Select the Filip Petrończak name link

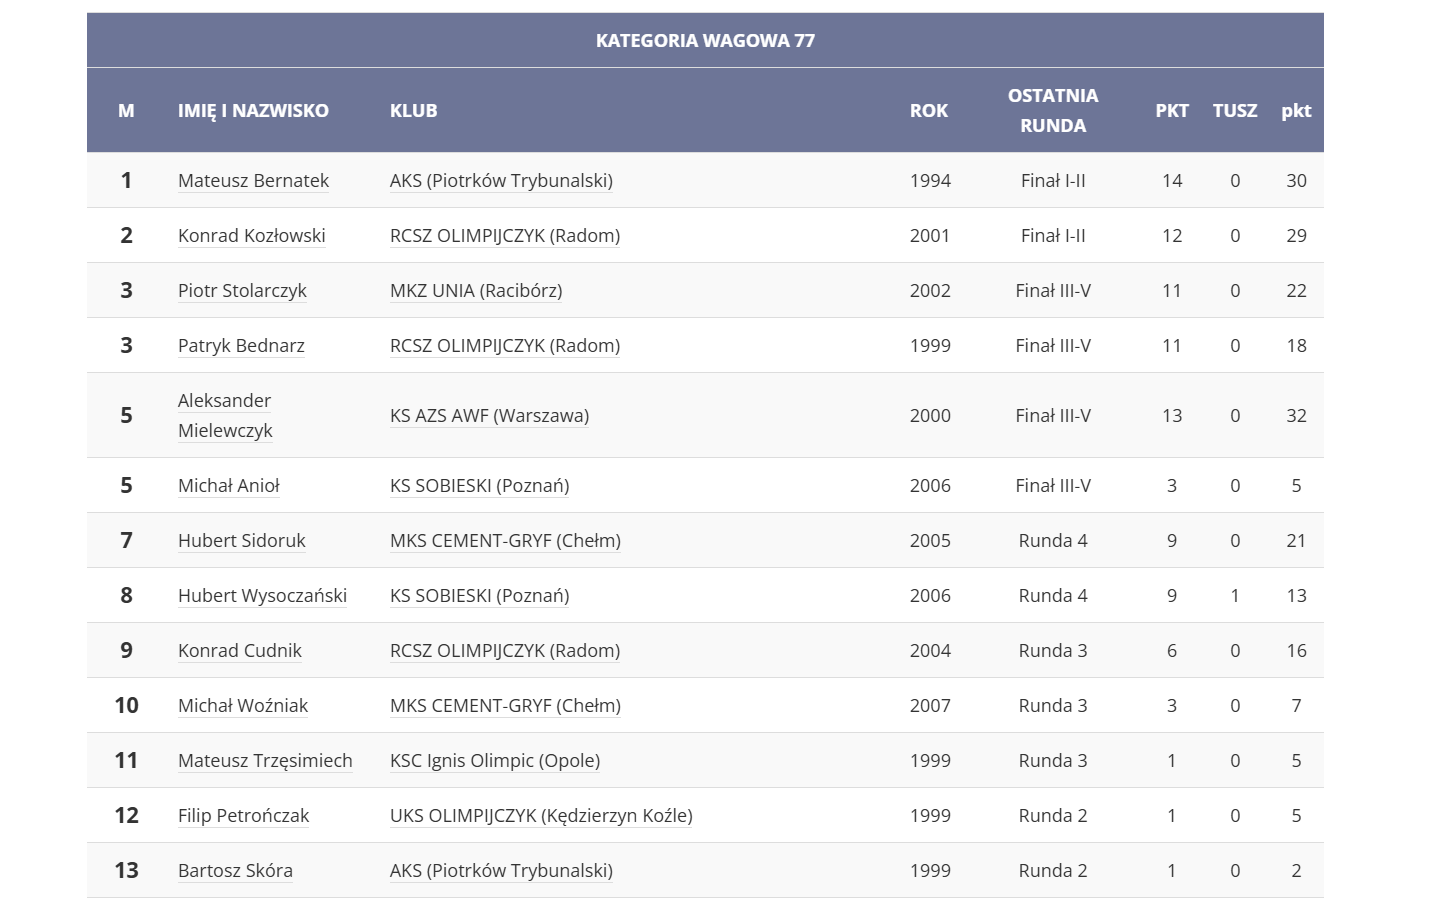[243, 816]
